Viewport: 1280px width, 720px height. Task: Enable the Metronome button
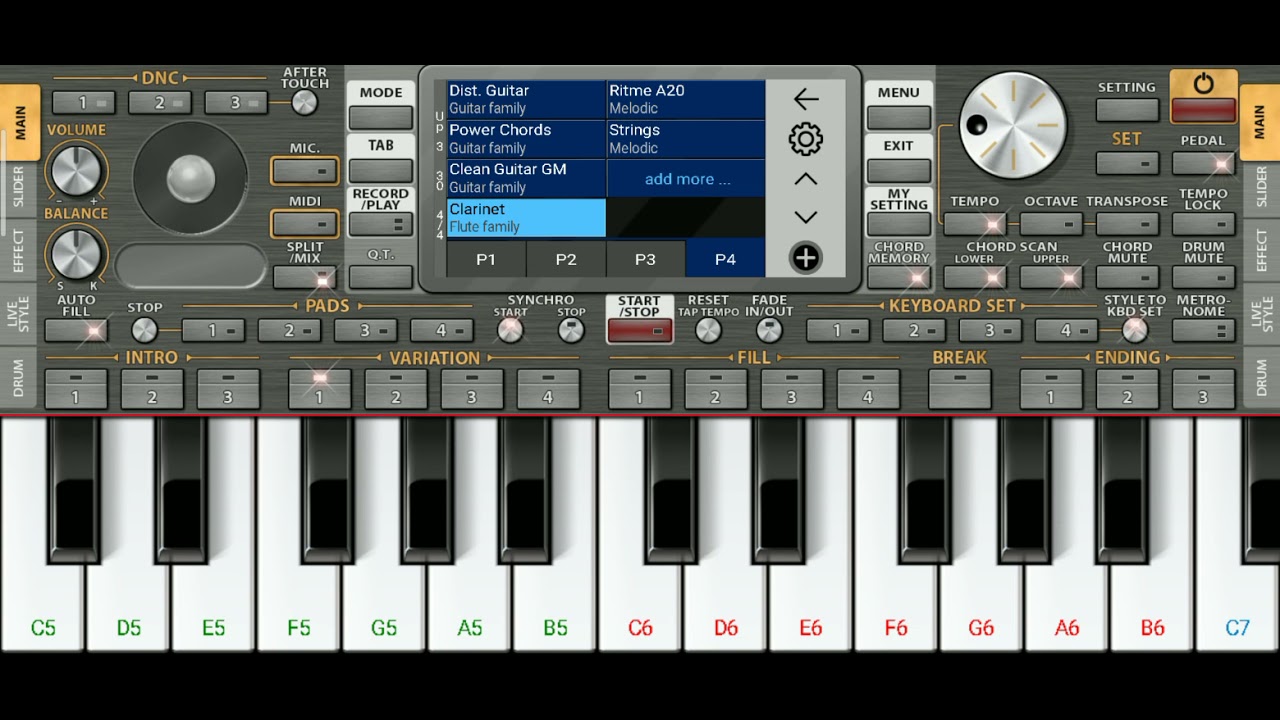[1203, 330]
